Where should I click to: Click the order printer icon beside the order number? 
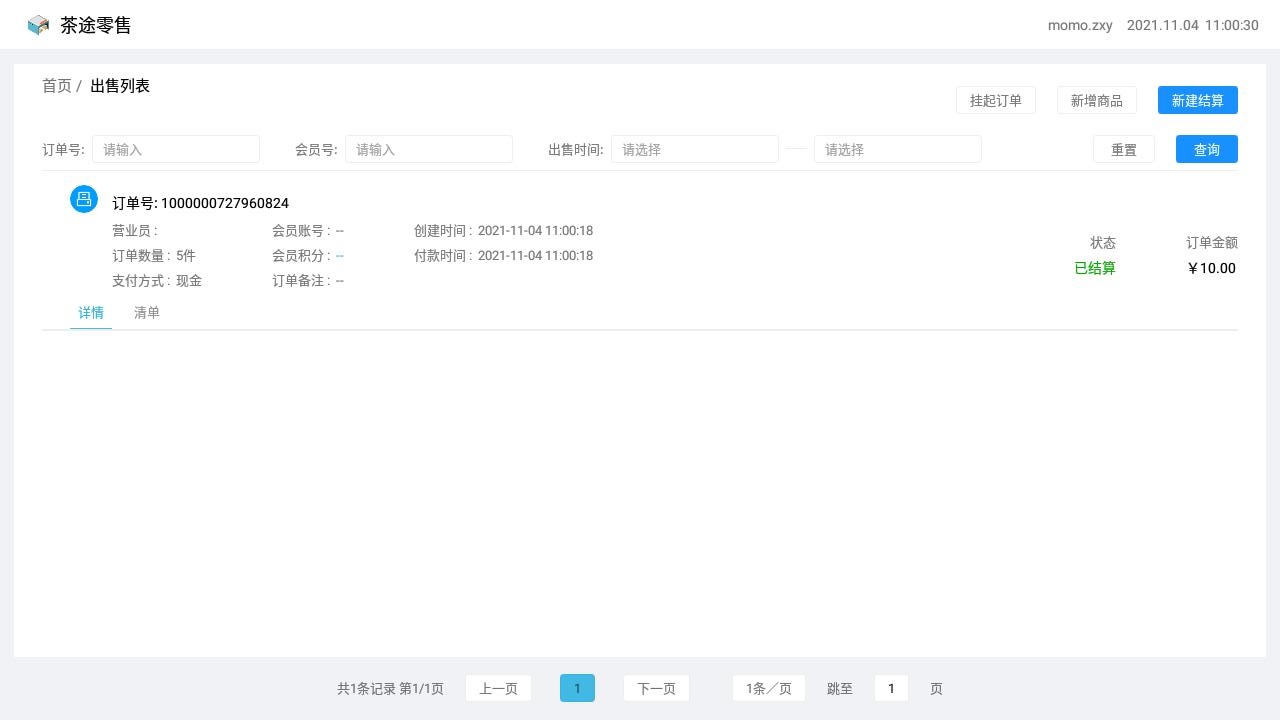pos(84,199)
